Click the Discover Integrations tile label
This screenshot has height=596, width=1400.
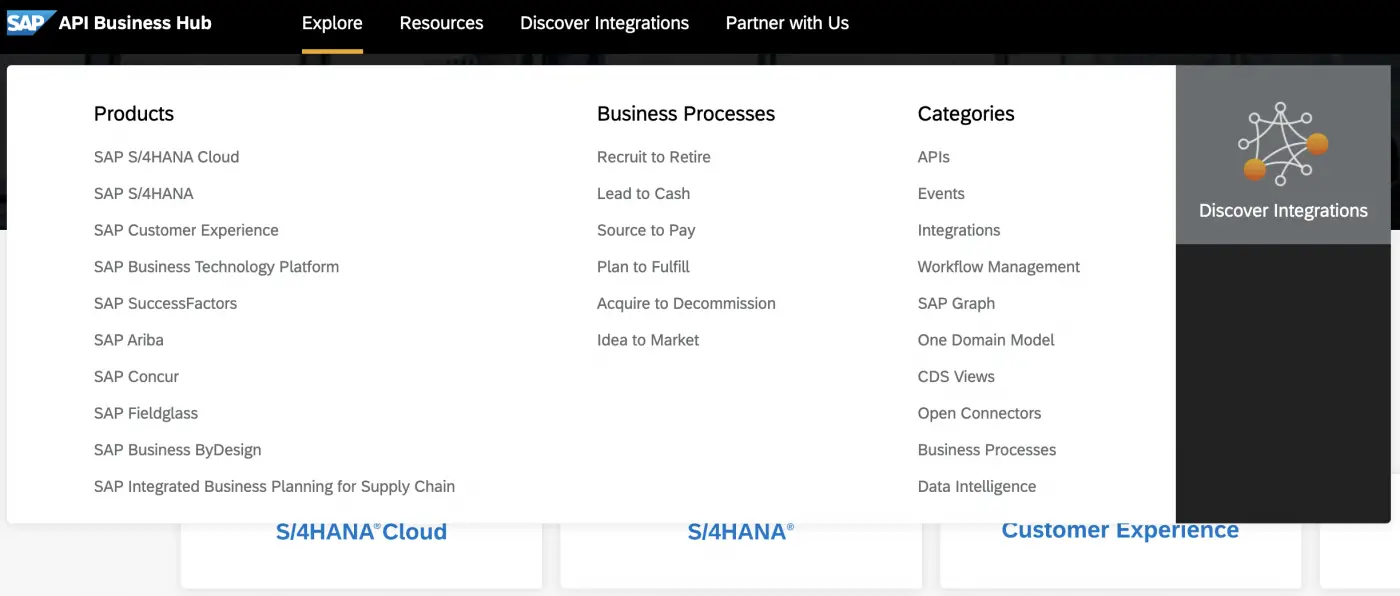click(1283, 211)
